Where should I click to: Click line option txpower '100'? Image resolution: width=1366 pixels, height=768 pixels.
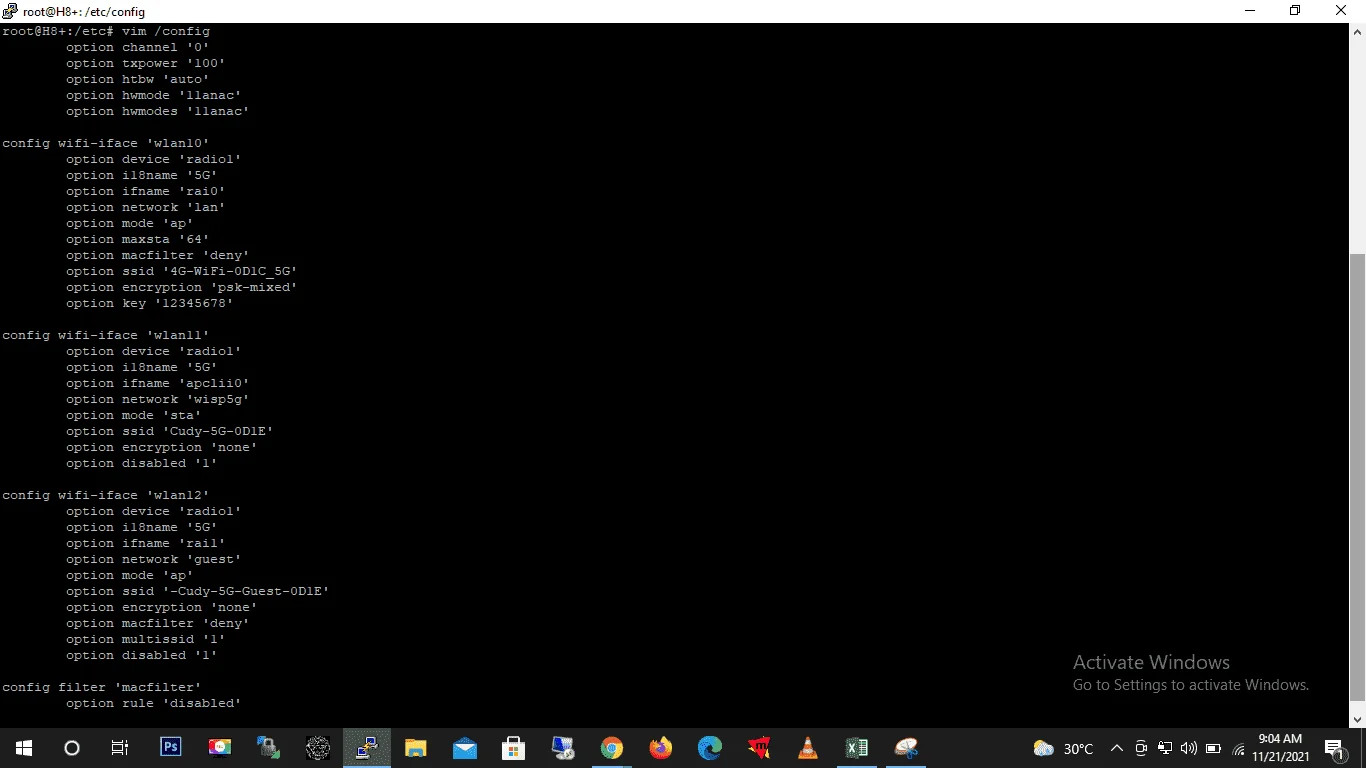146,63
